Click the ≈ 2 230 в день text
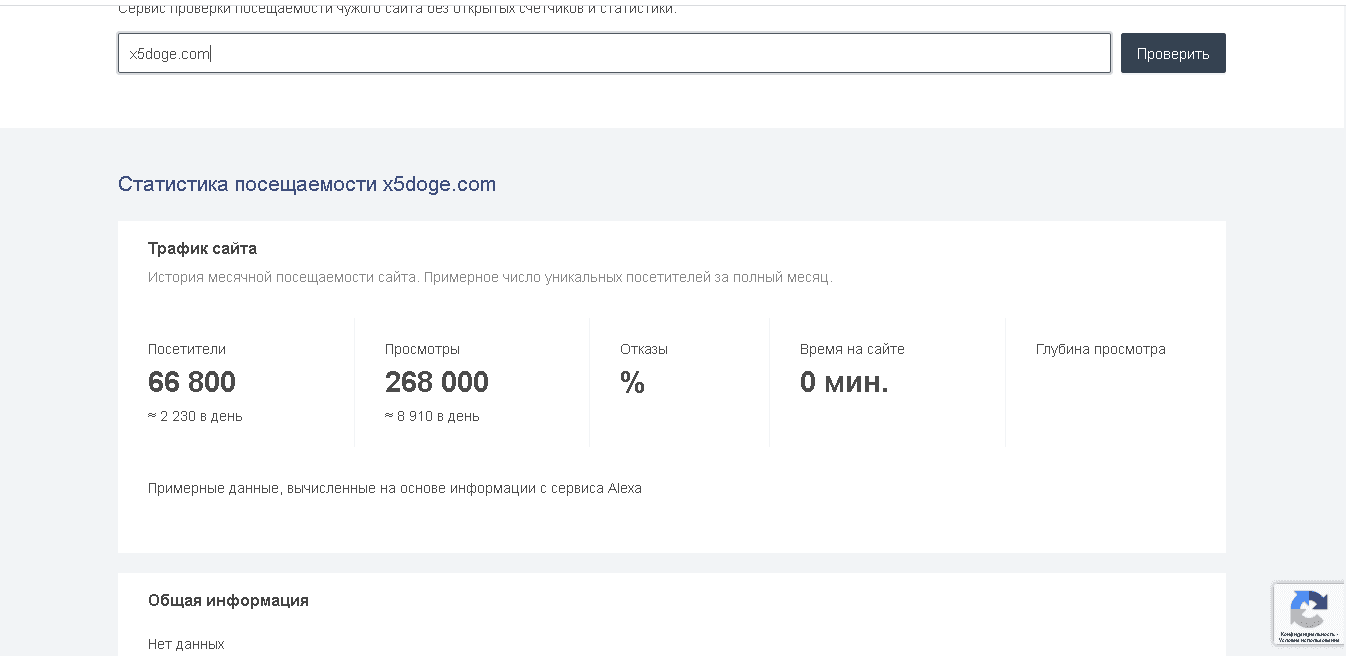The width and height of the screenshot is (1346, 656). click(195, 416)
